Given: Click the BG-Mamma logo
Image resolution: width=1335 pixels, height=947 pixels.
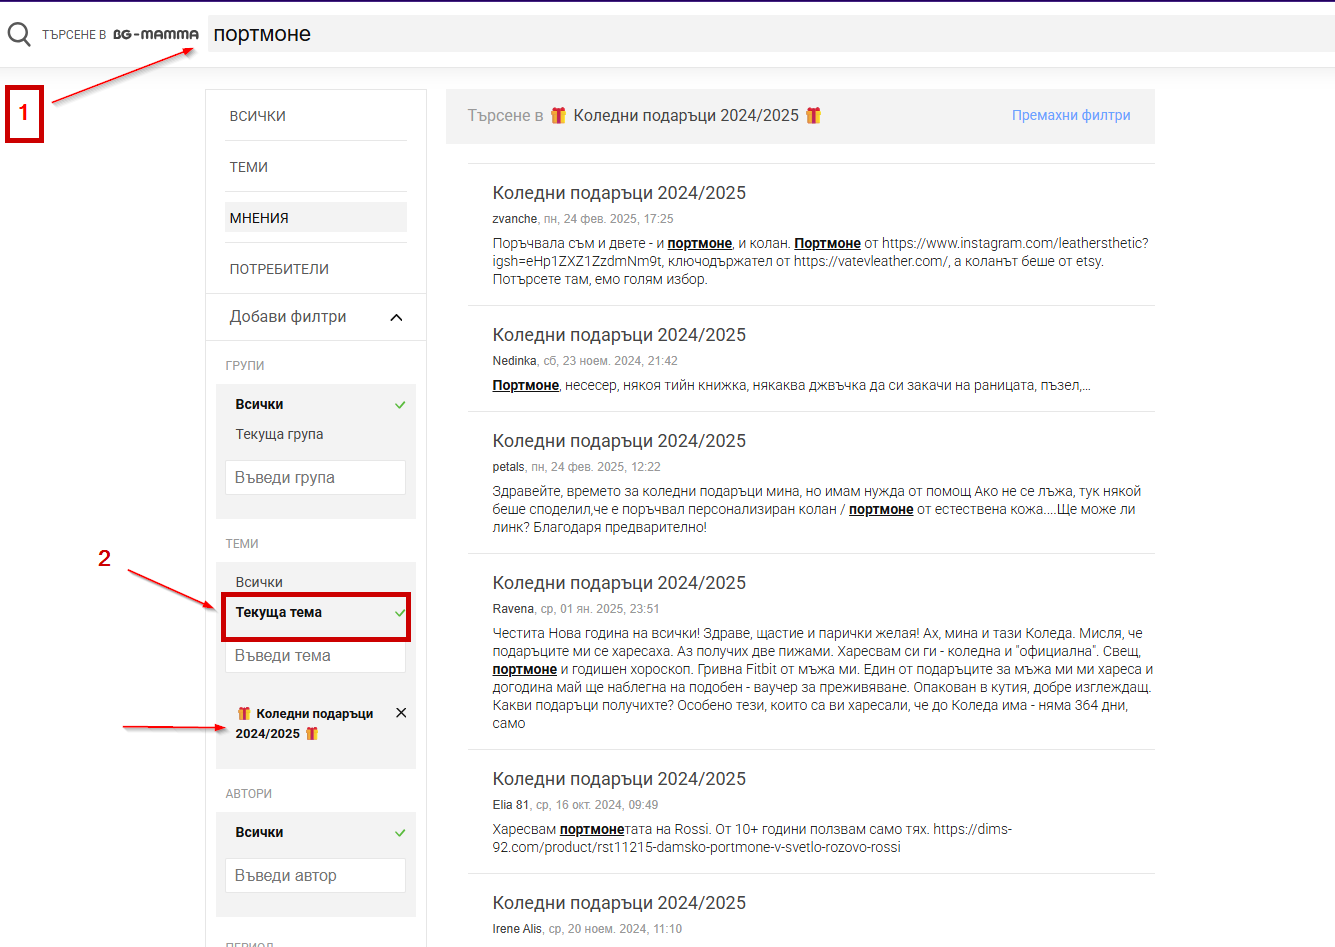Looking at the screenshot, I should click(155, 34).
